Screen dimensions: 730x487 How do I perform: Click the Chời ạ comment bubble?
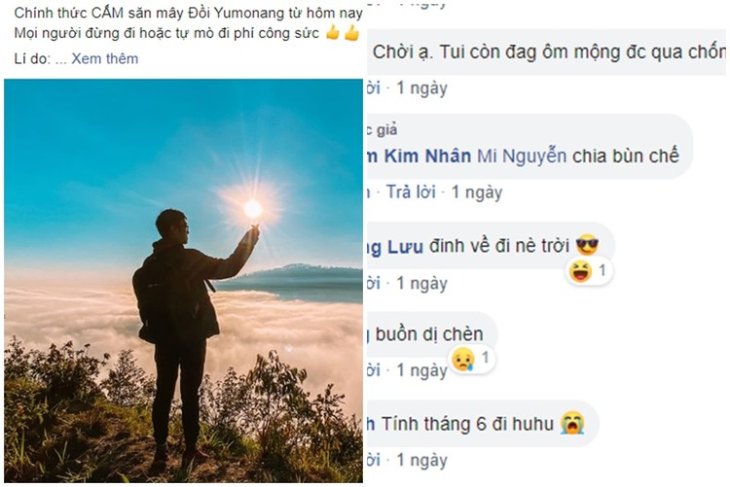[547, 52]
